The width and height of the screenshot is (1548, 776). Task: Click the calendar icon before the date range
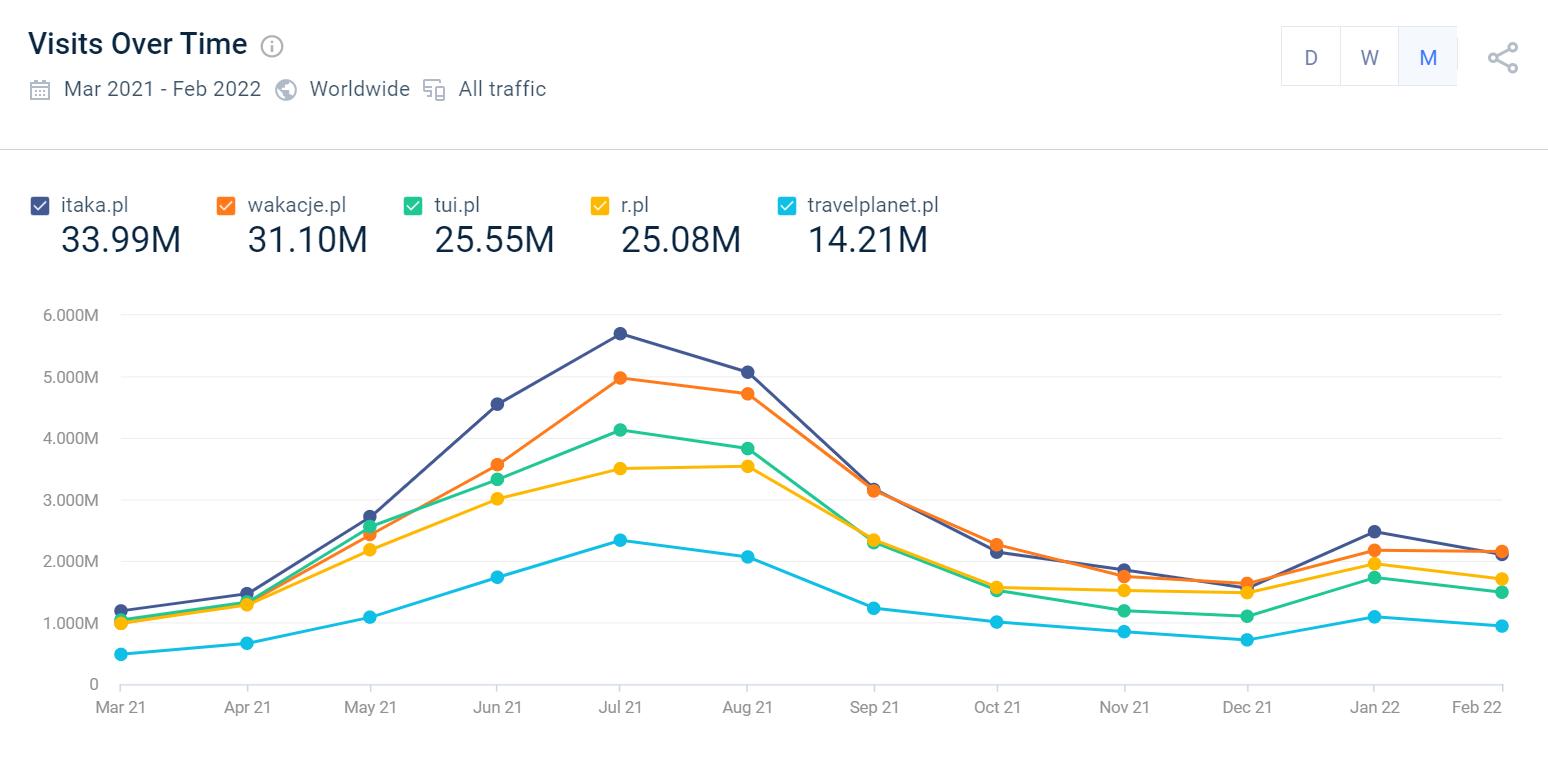(40, 90)
